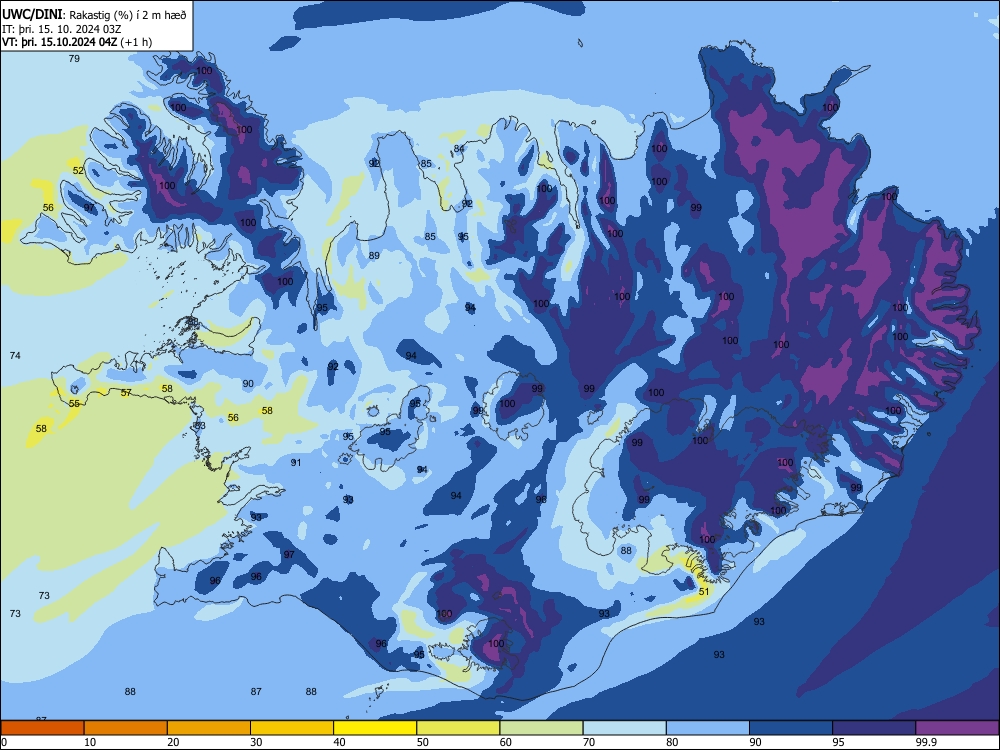This screenshot has height=750, width=1000.
Task: Click the legend tick label '70'
Action: [x=589, y=742]
